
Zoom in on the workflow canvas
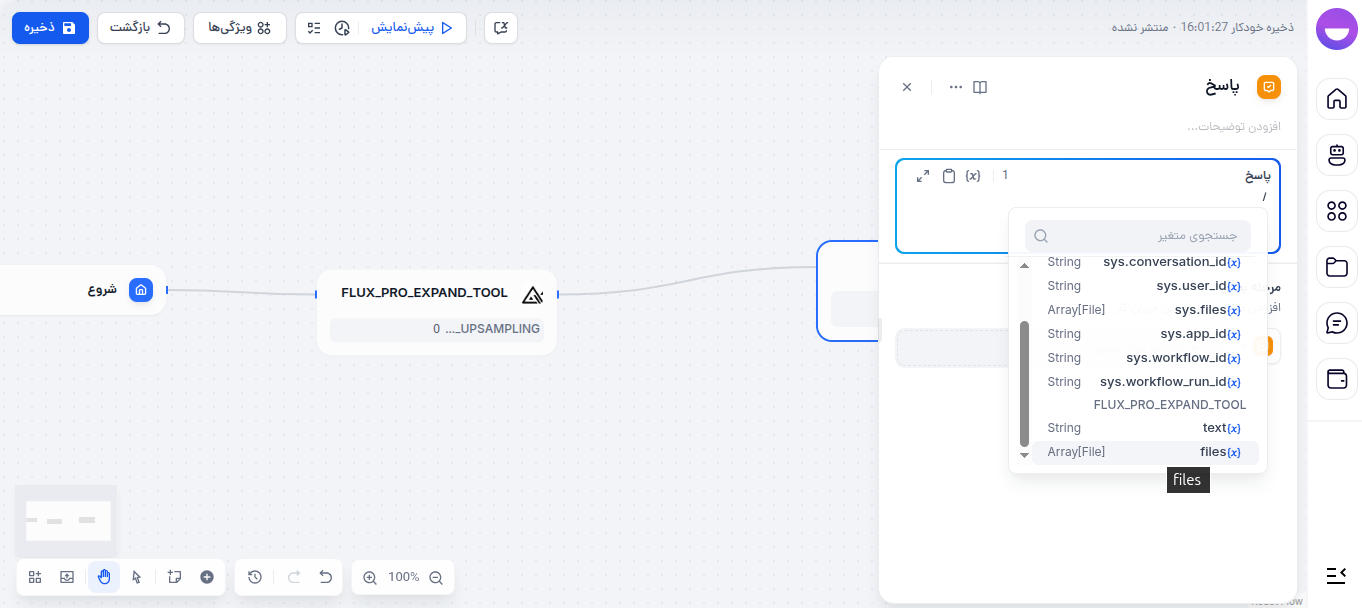pos(369,577)
